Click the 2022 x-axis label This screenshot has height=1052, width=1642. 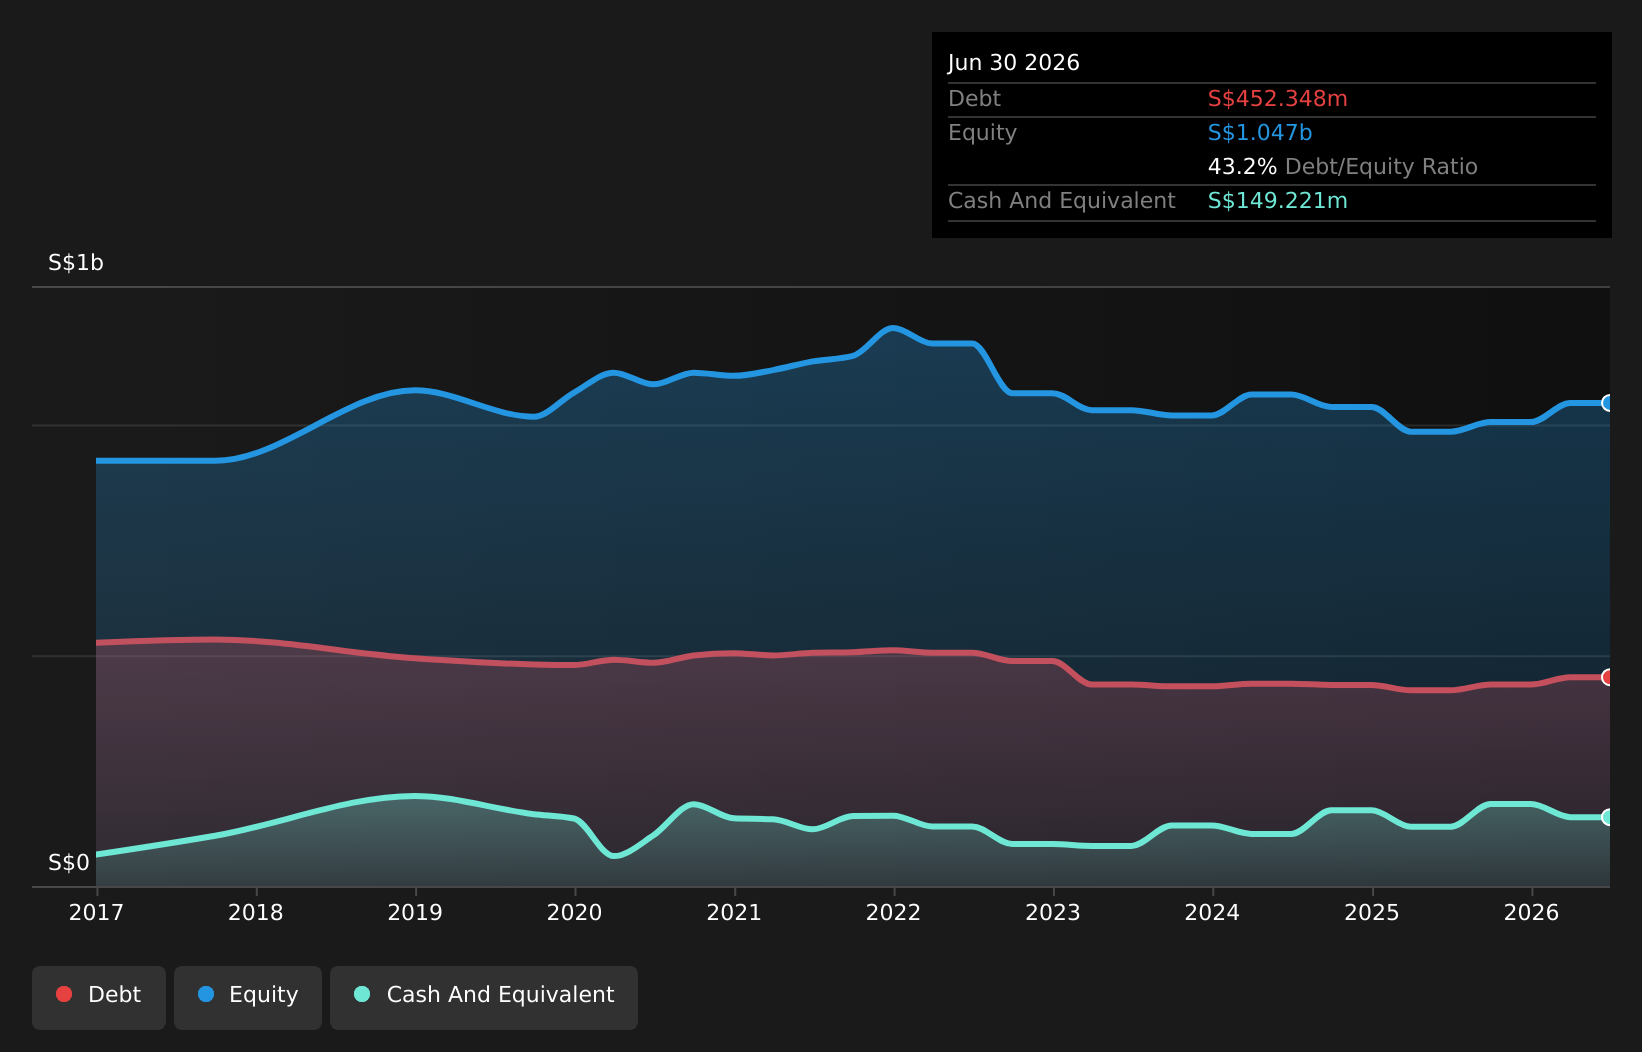[x=893, y=912]
